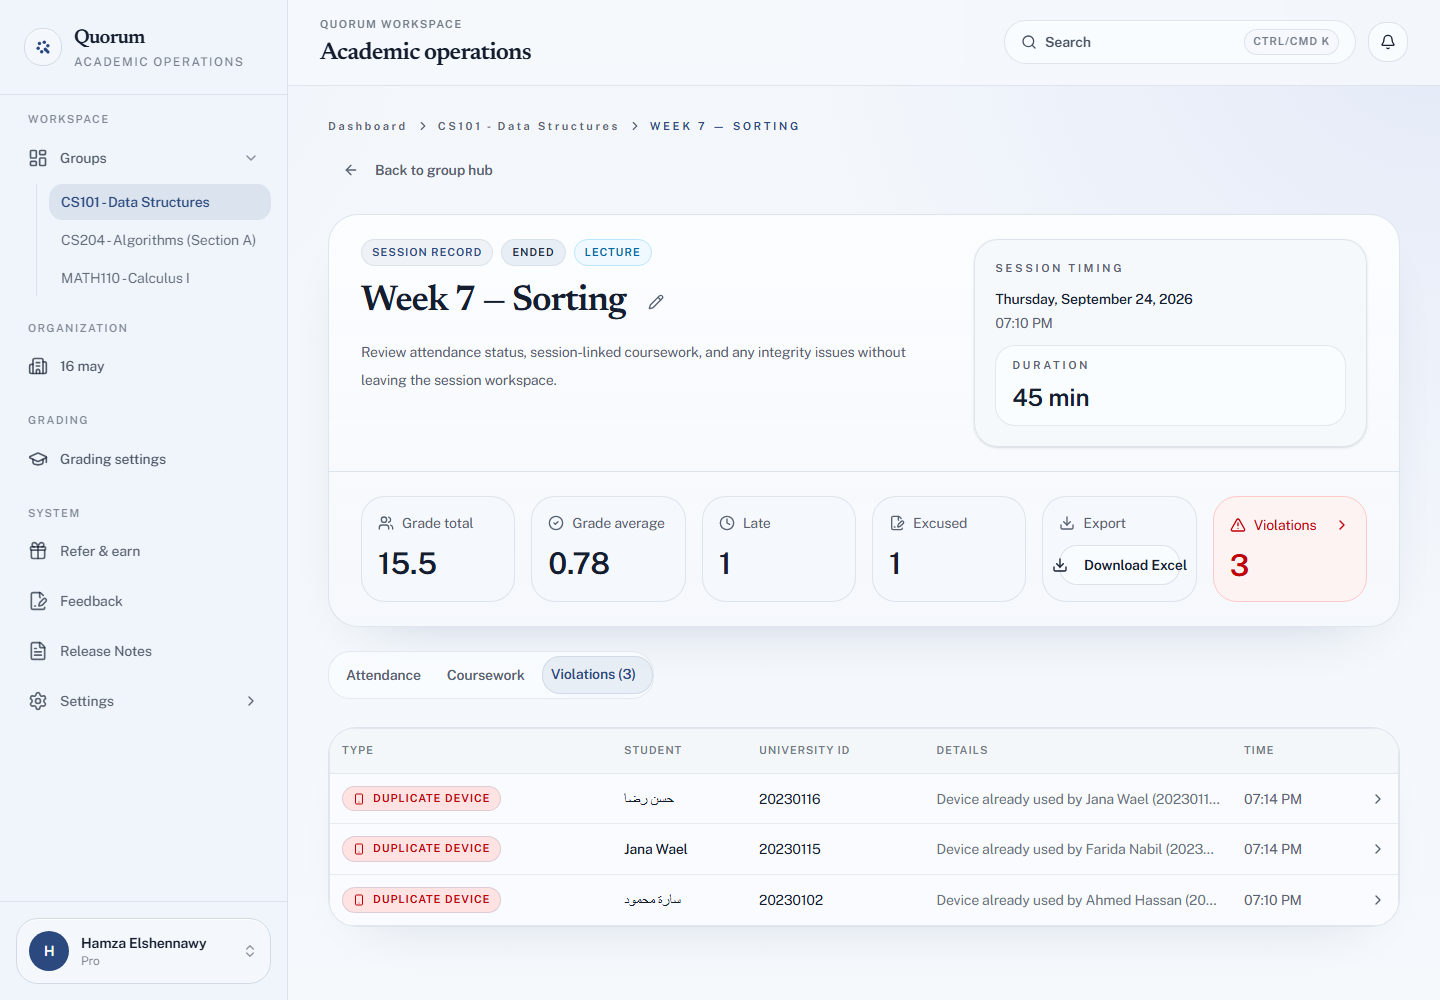
Task: Click the Download Excel button
Action: click(x=1120, y=565)
